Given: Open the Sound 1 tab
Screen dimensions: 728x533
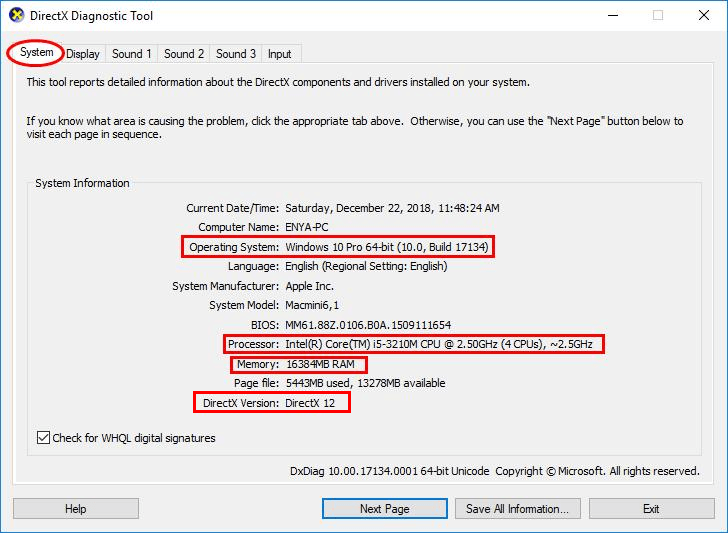Looking at the screenshot, I should 132,54.
